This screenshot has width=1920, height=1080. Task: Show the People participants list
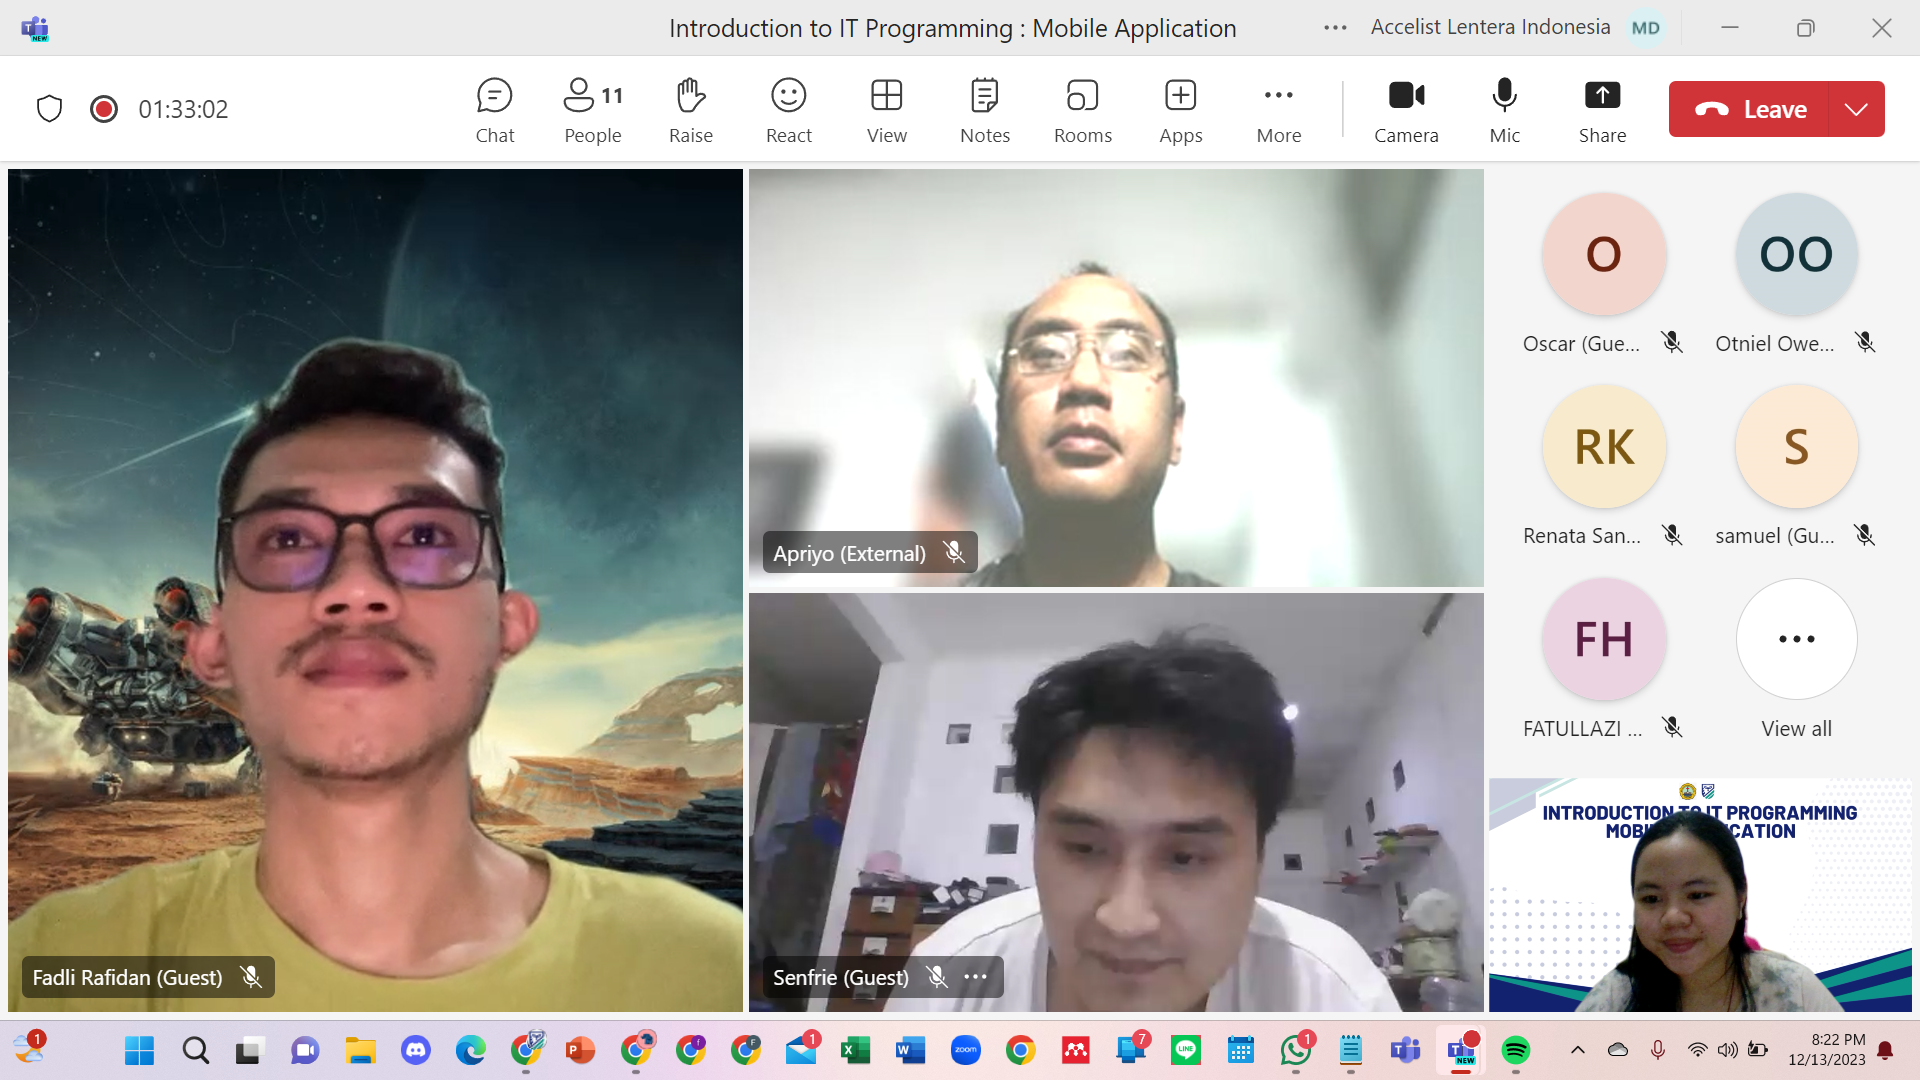[x=592, y=110]
